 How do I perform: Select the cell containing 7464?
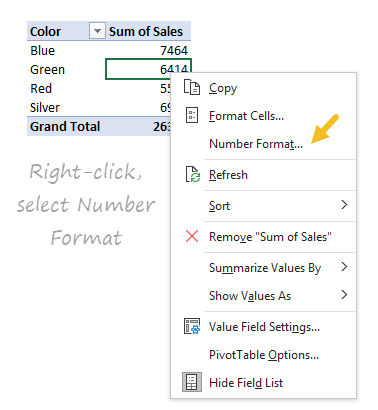coord(148,50)
